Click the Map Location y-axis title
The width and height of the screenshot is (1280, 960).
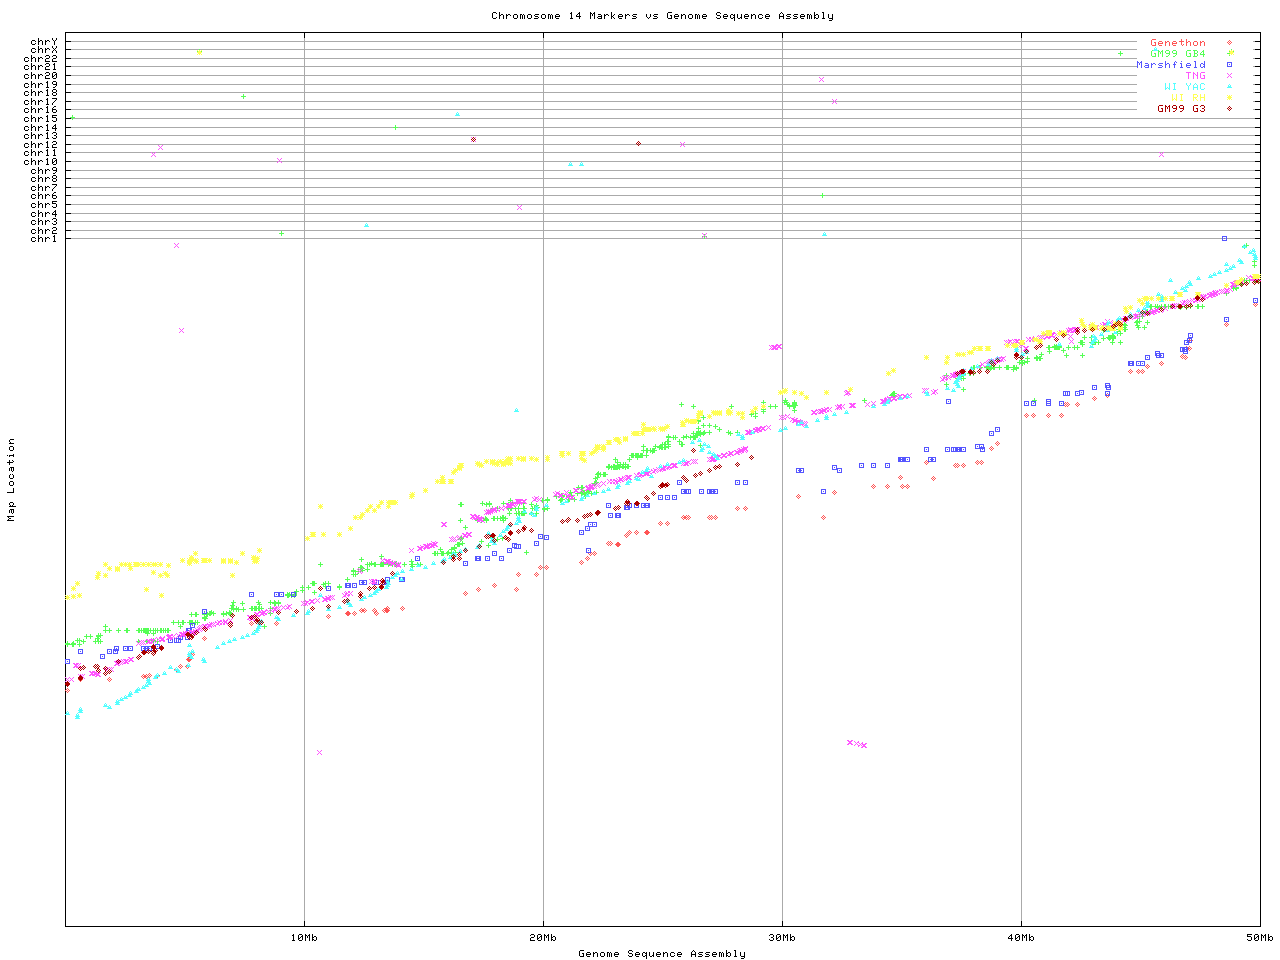[x=12, y=480]
